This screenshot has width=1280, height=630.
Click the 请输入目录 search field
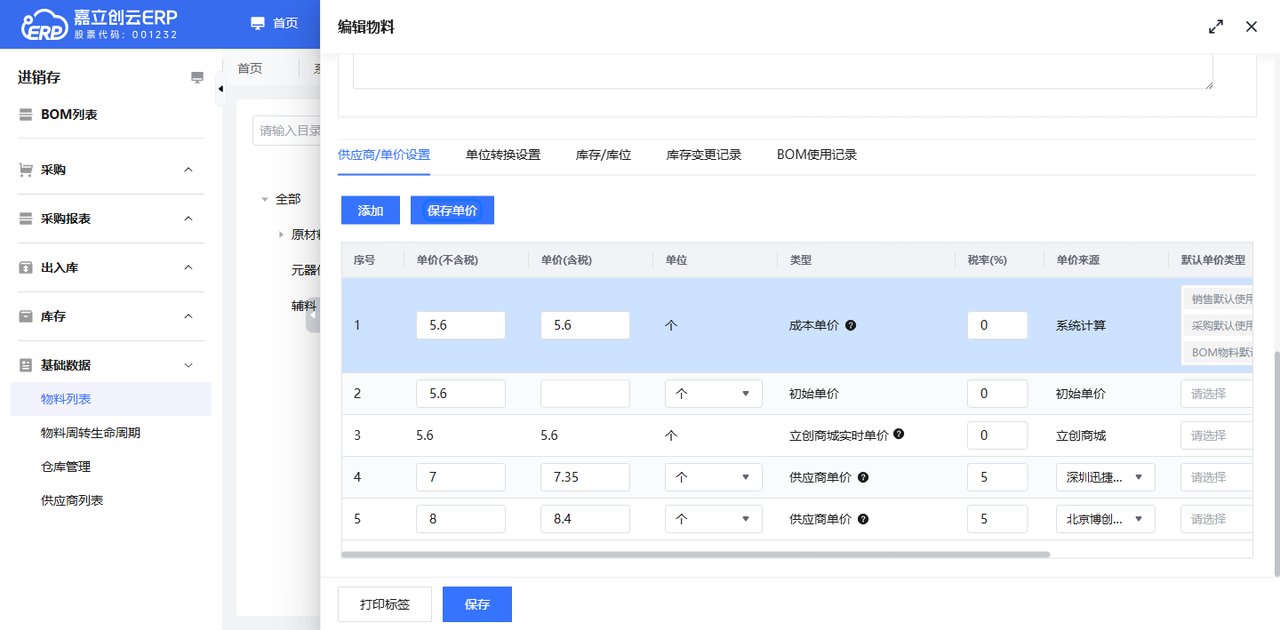[286, 131]
